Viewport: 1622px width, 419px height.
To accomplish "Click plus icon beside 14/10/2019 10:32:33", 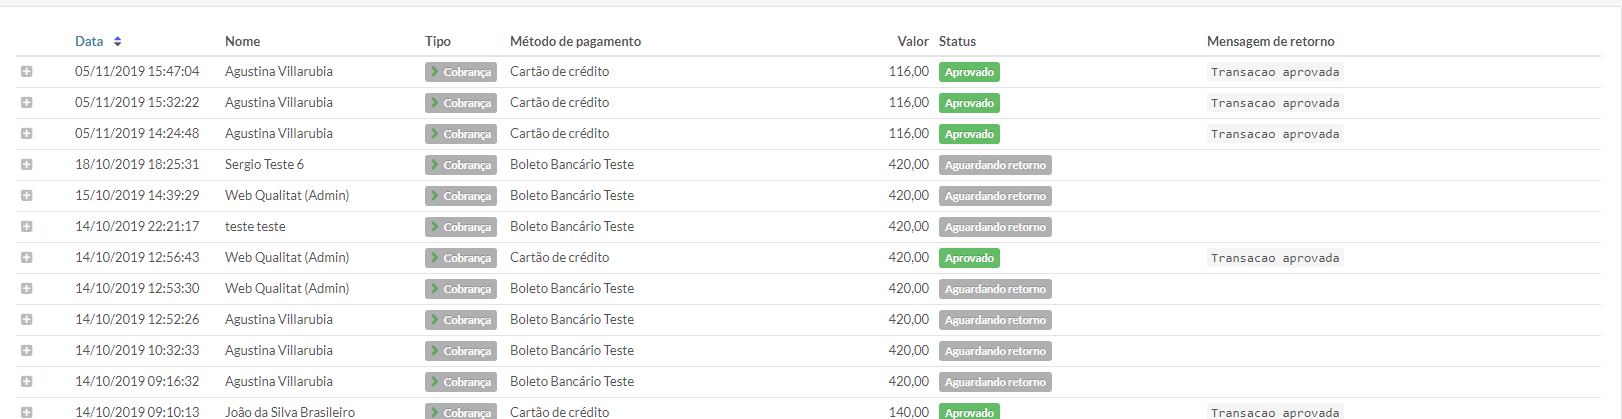I will 27,351.
